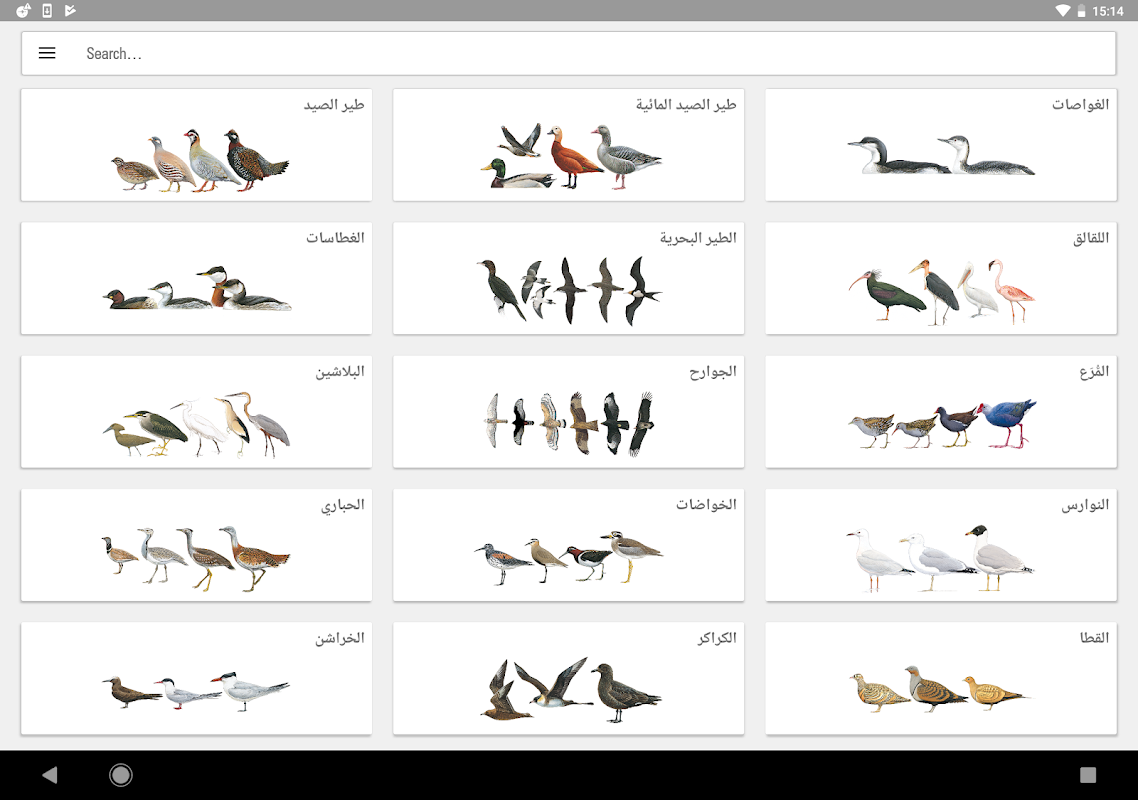Tap the recent apps square button
Image resolution: width=1138 pixels, height=800 pixels.
[x=1088, y=775]
